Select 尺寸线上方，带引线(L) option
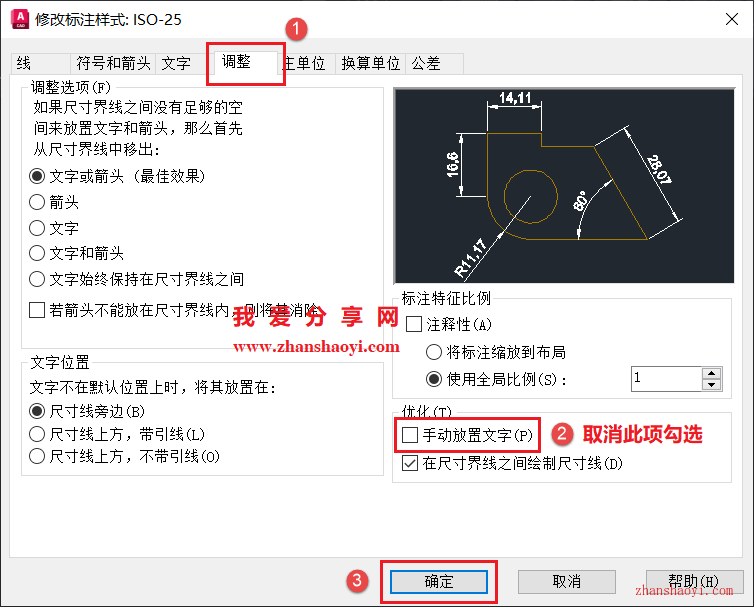 tap(117, 434)
